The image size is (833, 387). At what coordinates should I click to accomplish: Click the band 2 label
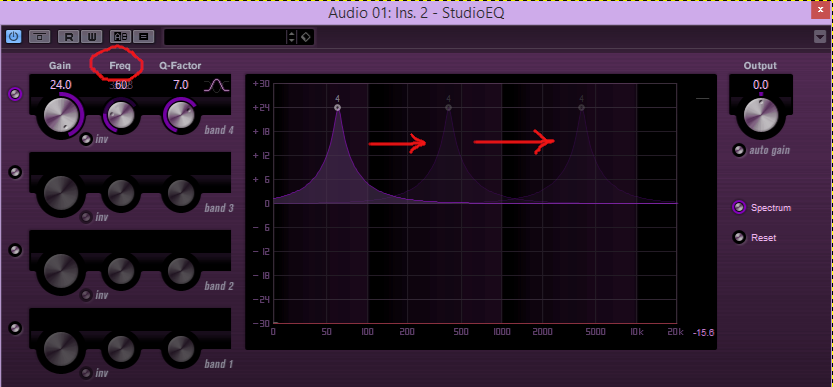(219, 286)
